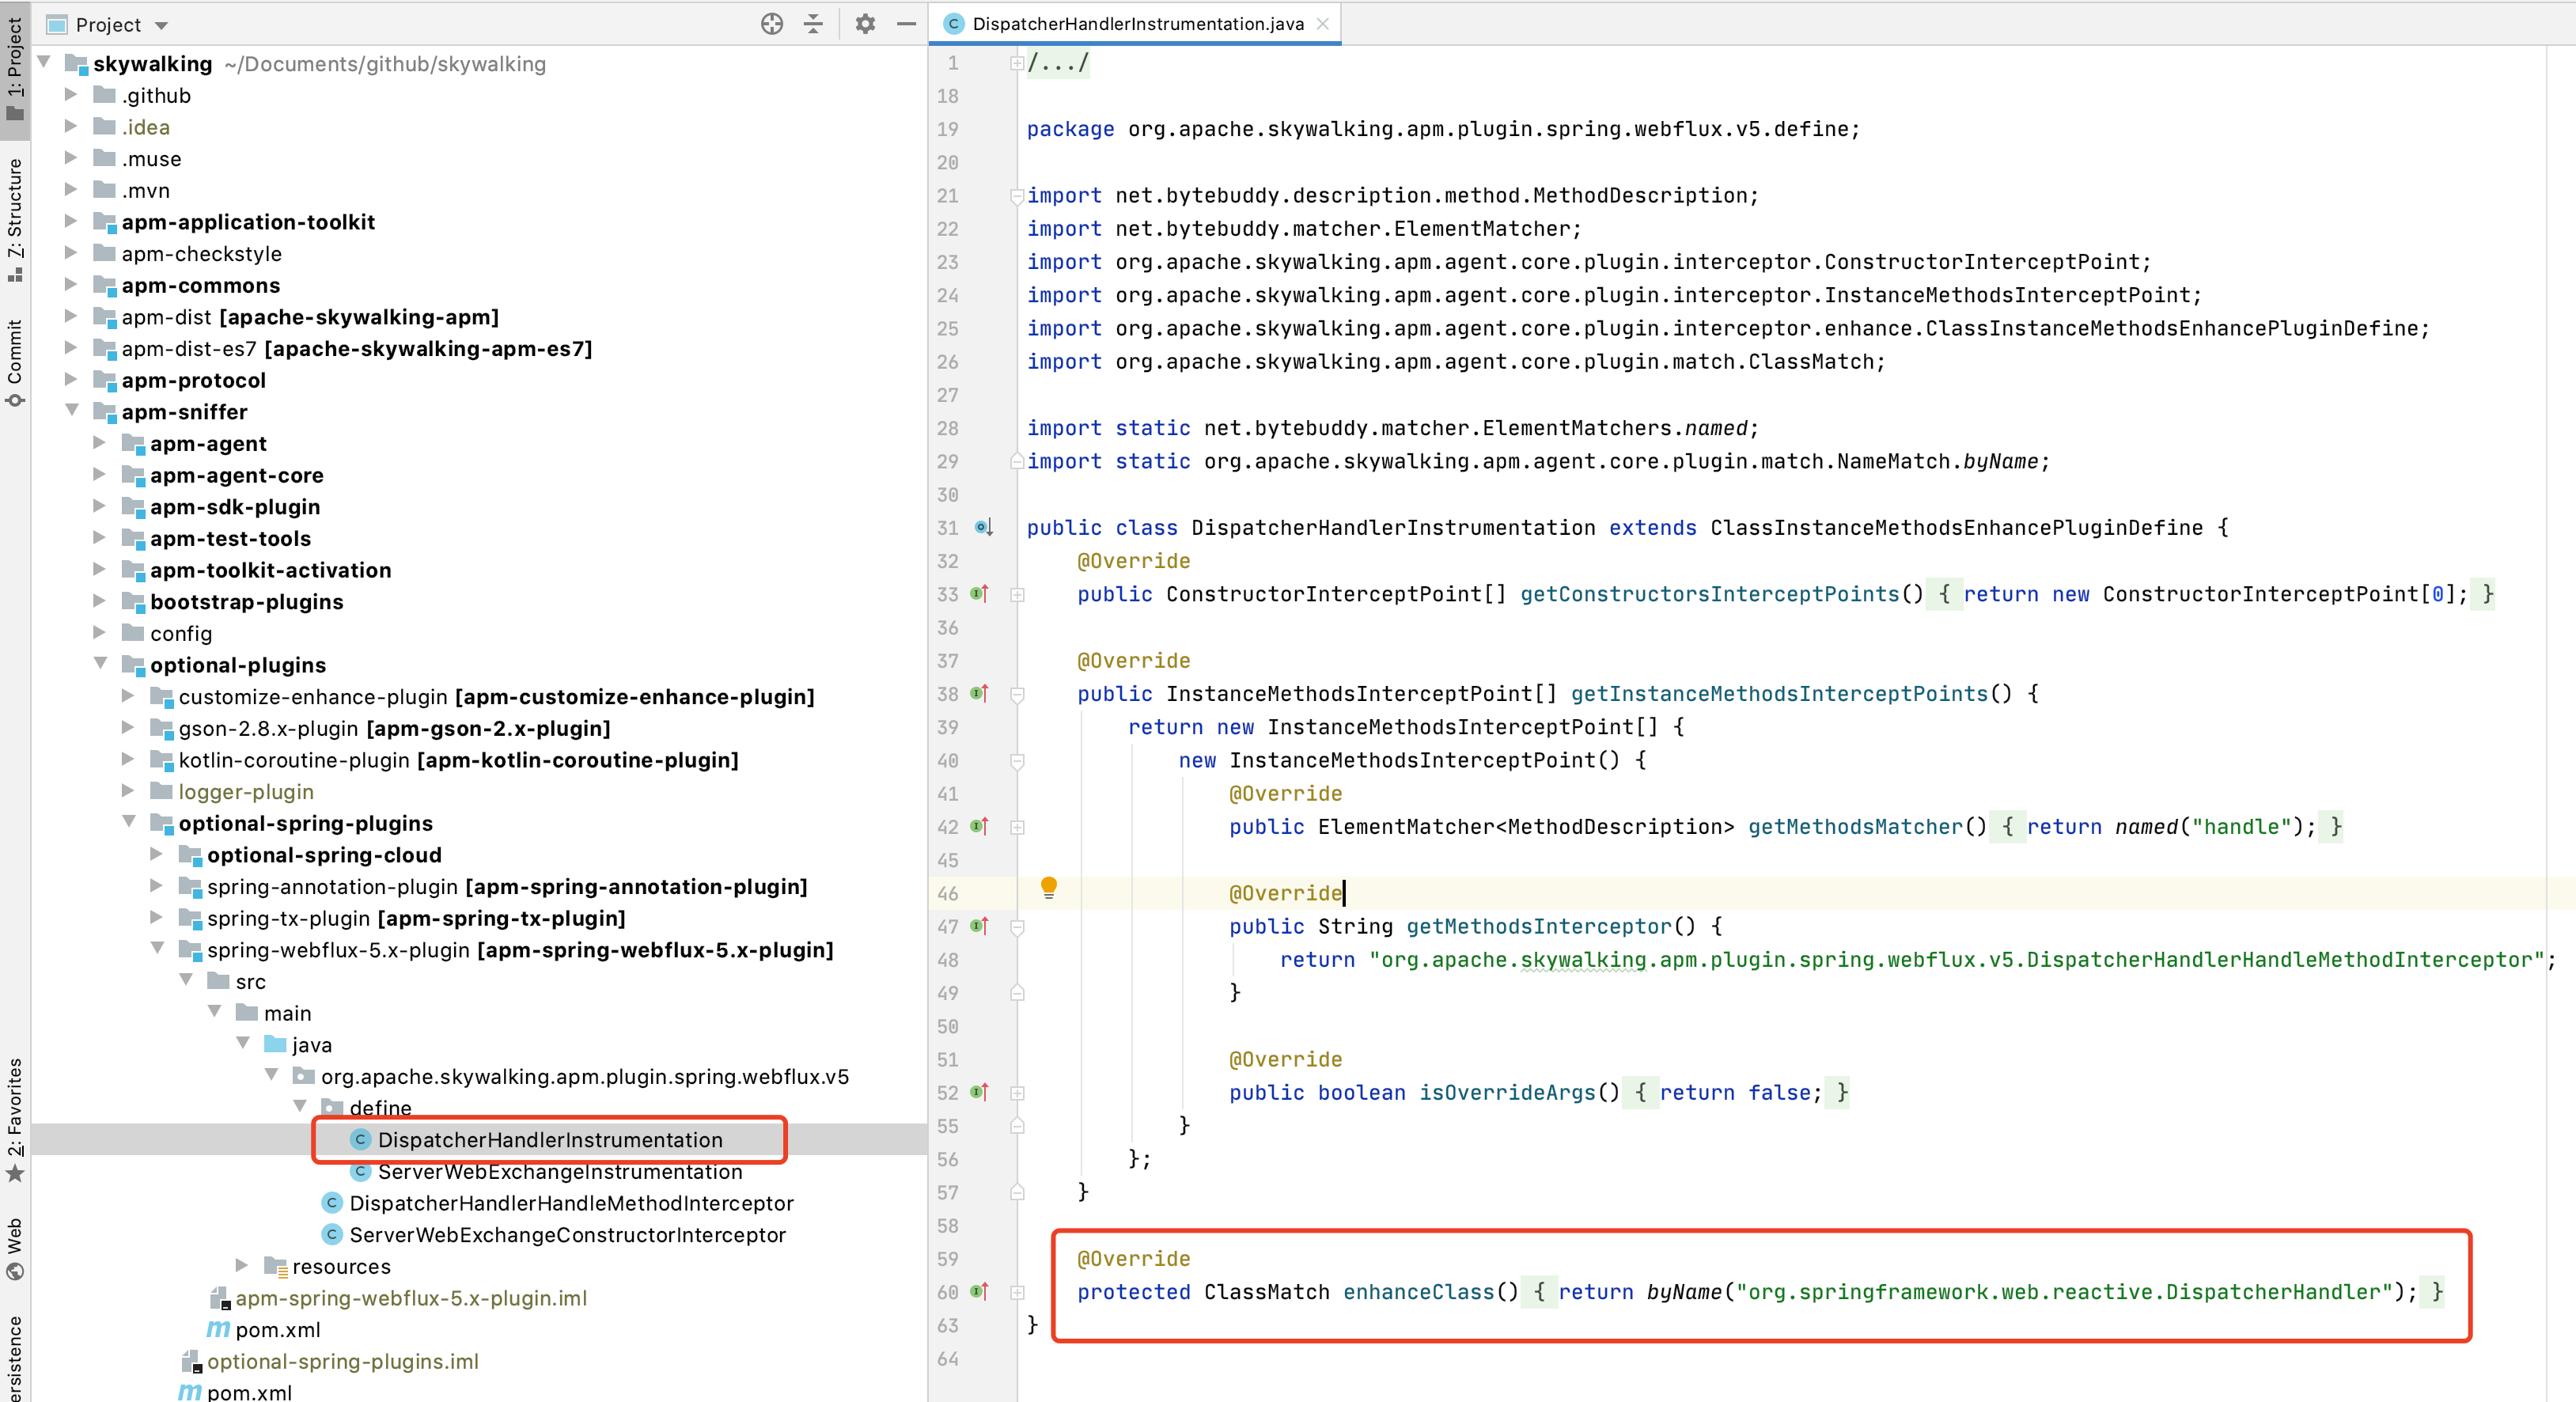Open the apm-spring-webflux-5.x-plugin.iml file
Viewport: 2576px width, 1402px height.
[x=410, y=1298]
